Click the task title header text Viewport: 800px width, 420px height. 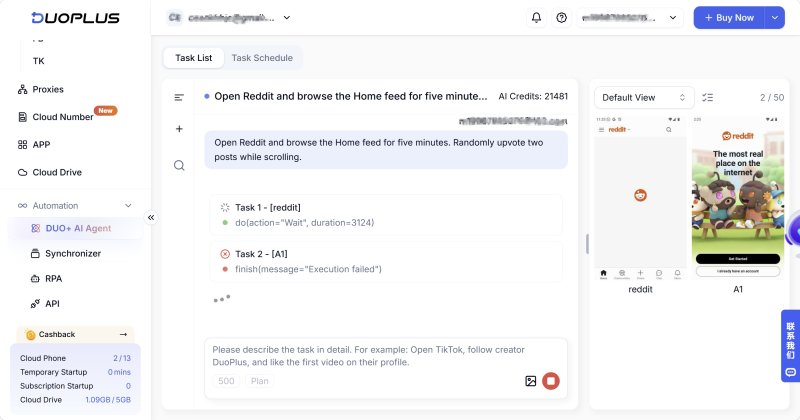coord(351,96)
